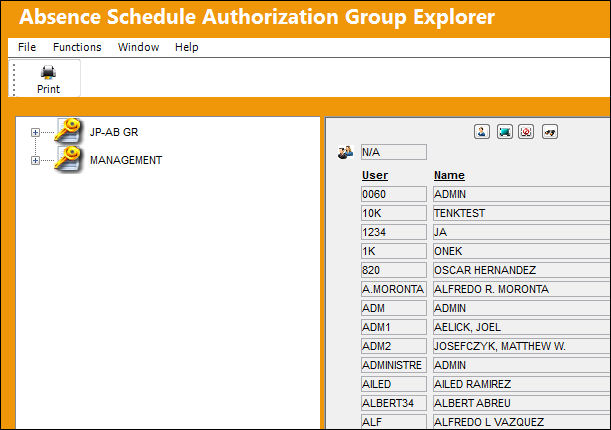
Task: Click the single user icon button
Action: (x=482, y=132)
